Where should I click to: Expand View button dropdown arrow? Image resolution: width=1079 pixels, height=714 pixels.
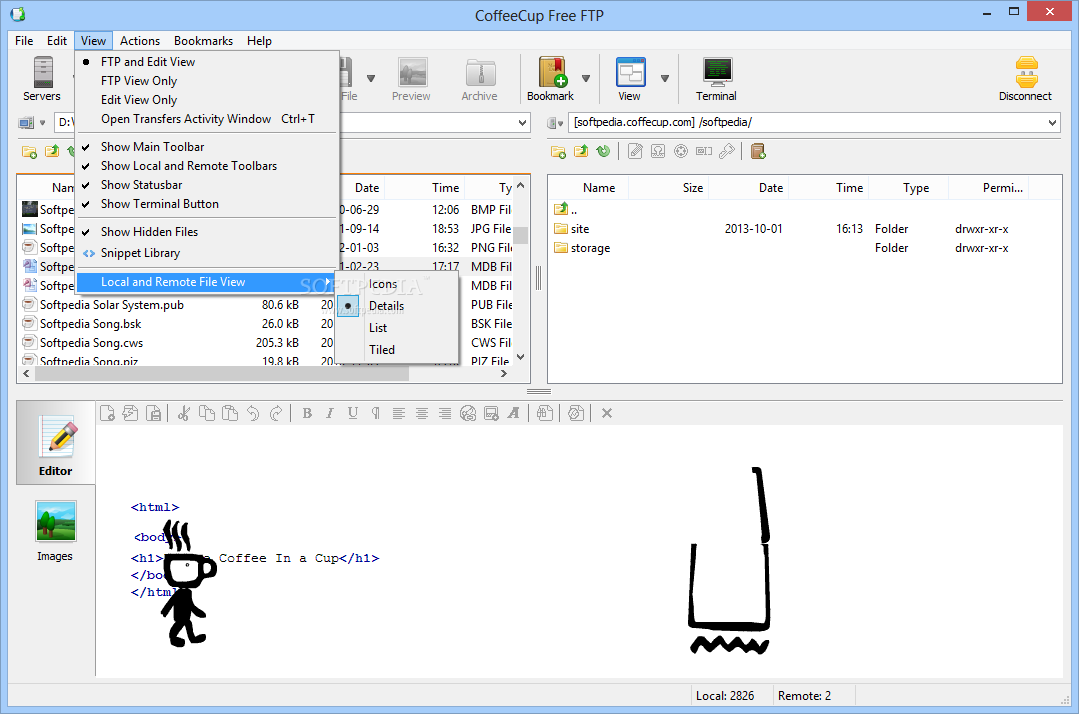click(x=665, y=78)
